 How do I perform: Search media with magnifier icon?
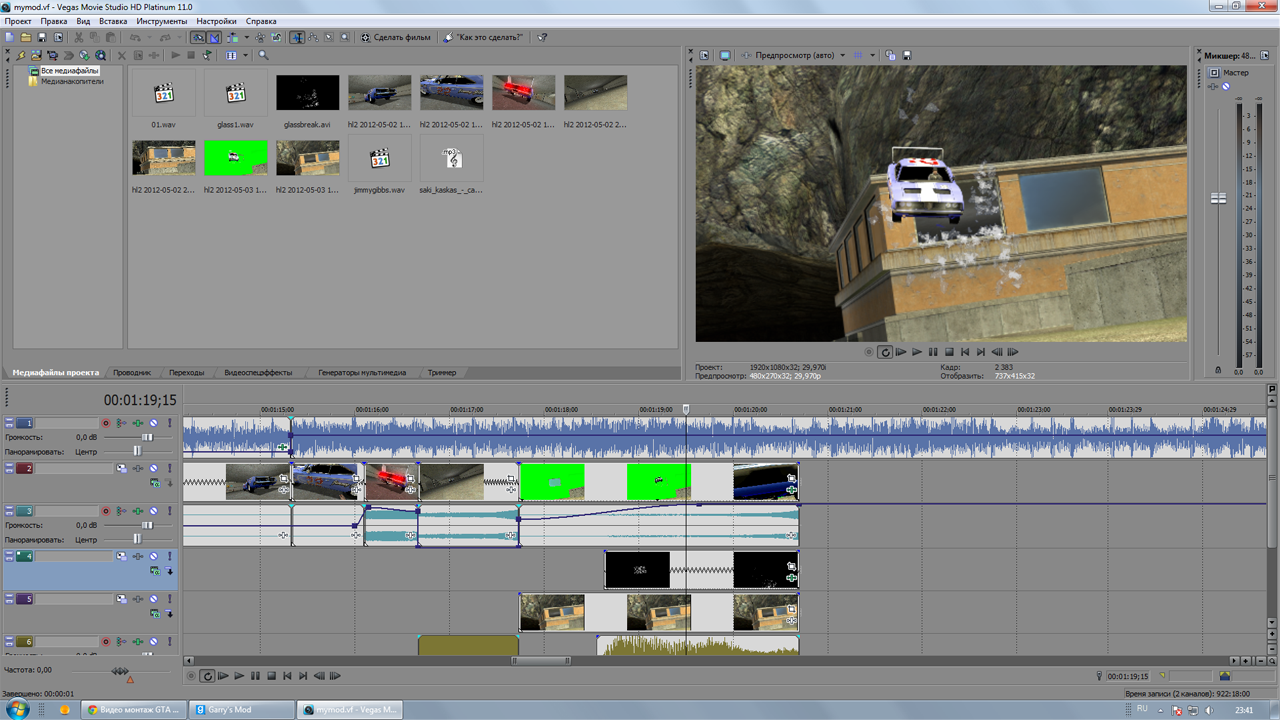263,55
